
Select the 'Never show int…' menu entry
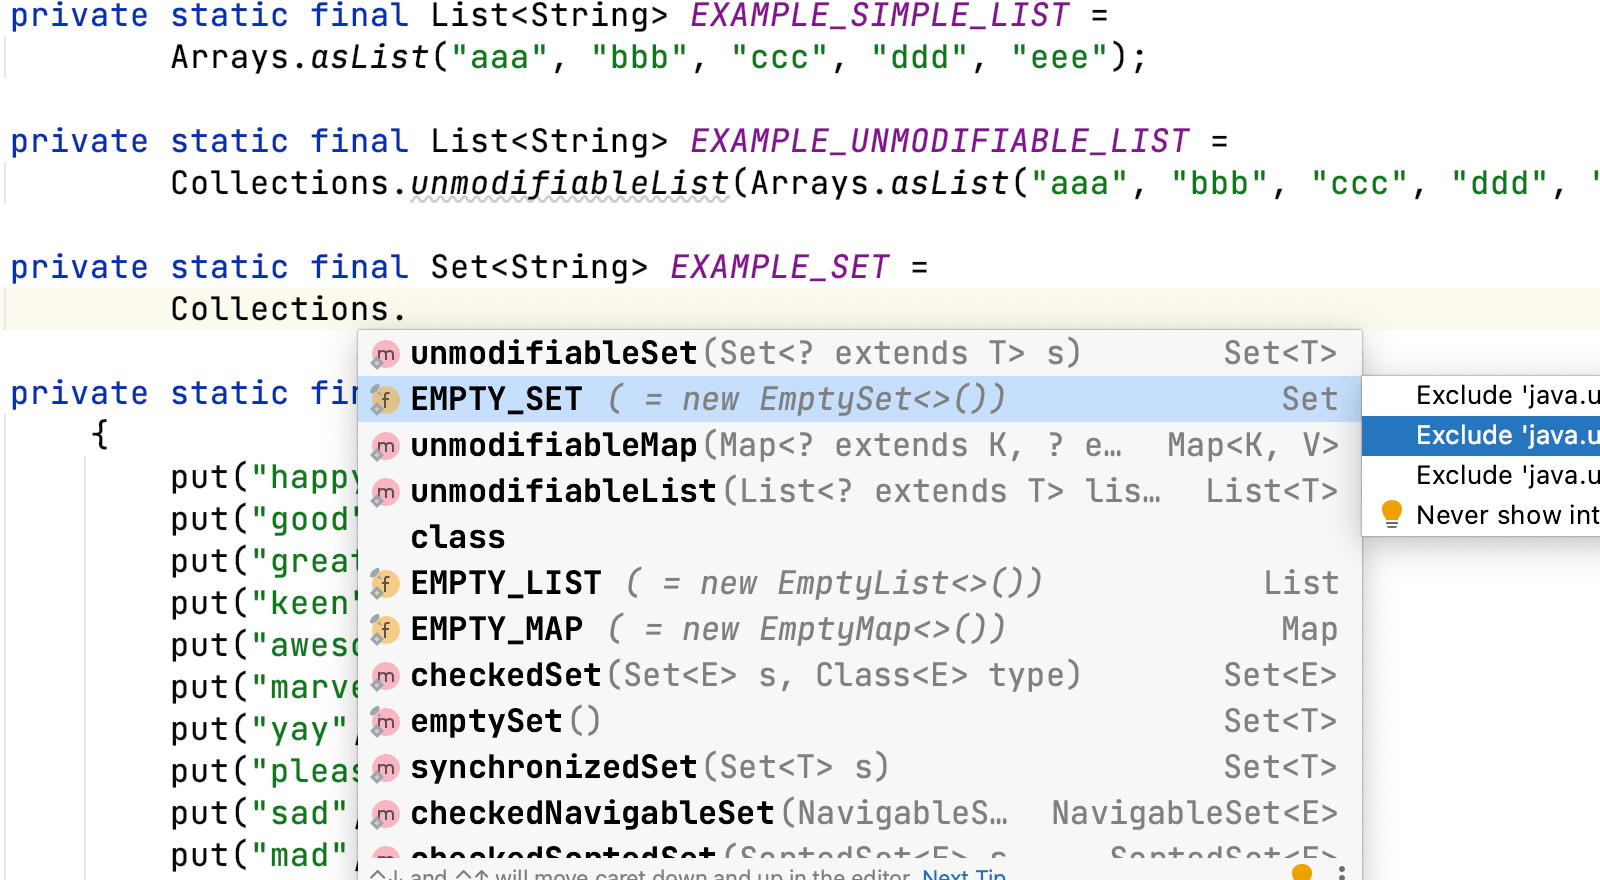click(1481, 515)
